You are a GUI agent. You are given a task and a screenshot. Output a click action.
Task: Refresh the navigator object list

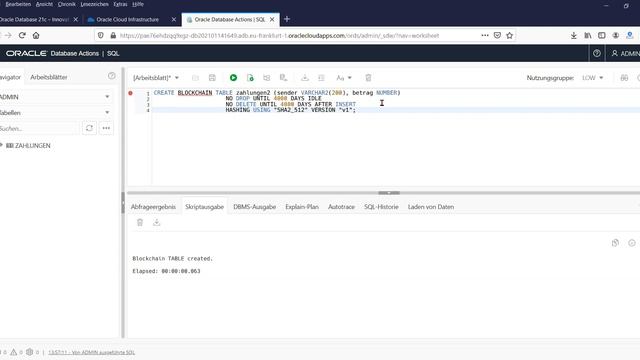[x=89, y=128]
